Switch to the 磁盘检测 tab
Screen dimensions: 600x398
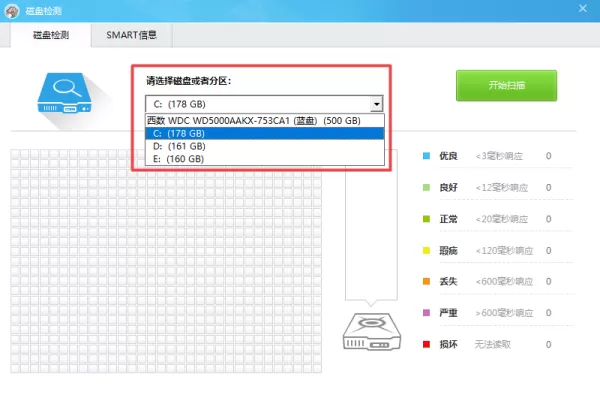coord(51,35)
